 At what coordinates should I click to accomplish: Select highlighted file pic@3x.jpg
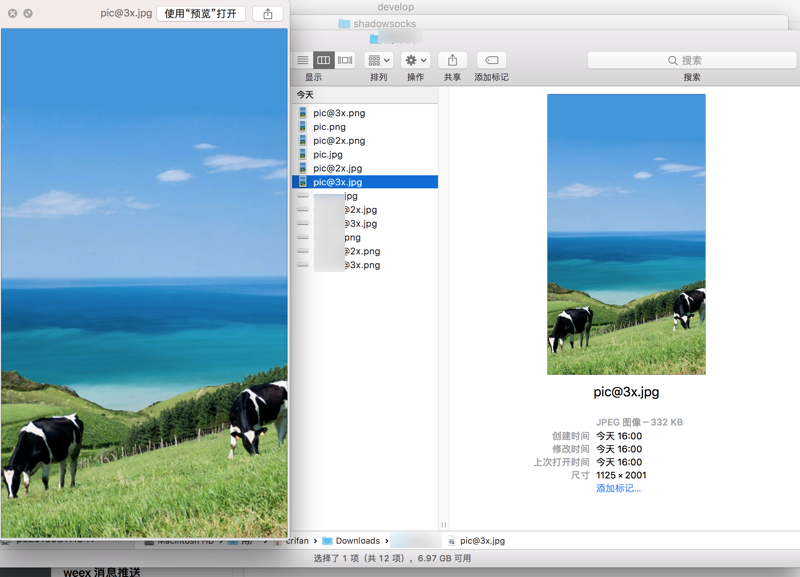365,182
